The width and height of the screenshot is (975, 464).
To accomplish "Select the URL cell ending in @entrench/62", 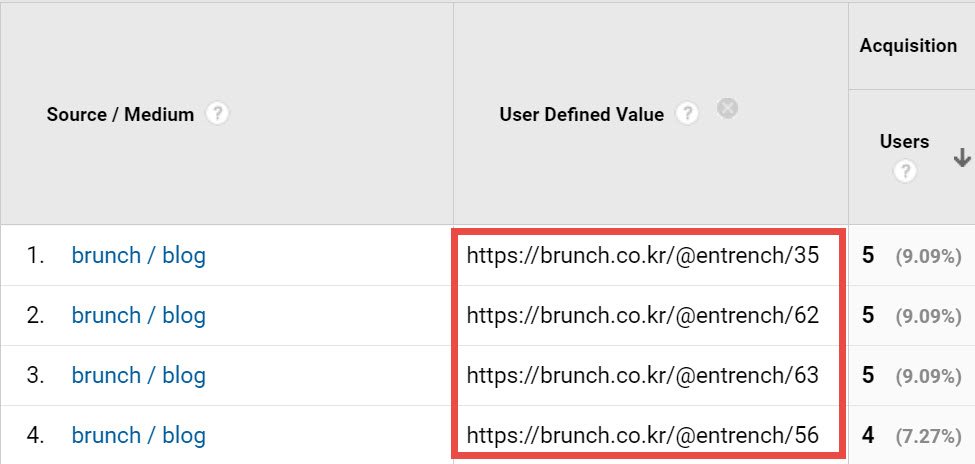I will (x=643, y=316).
